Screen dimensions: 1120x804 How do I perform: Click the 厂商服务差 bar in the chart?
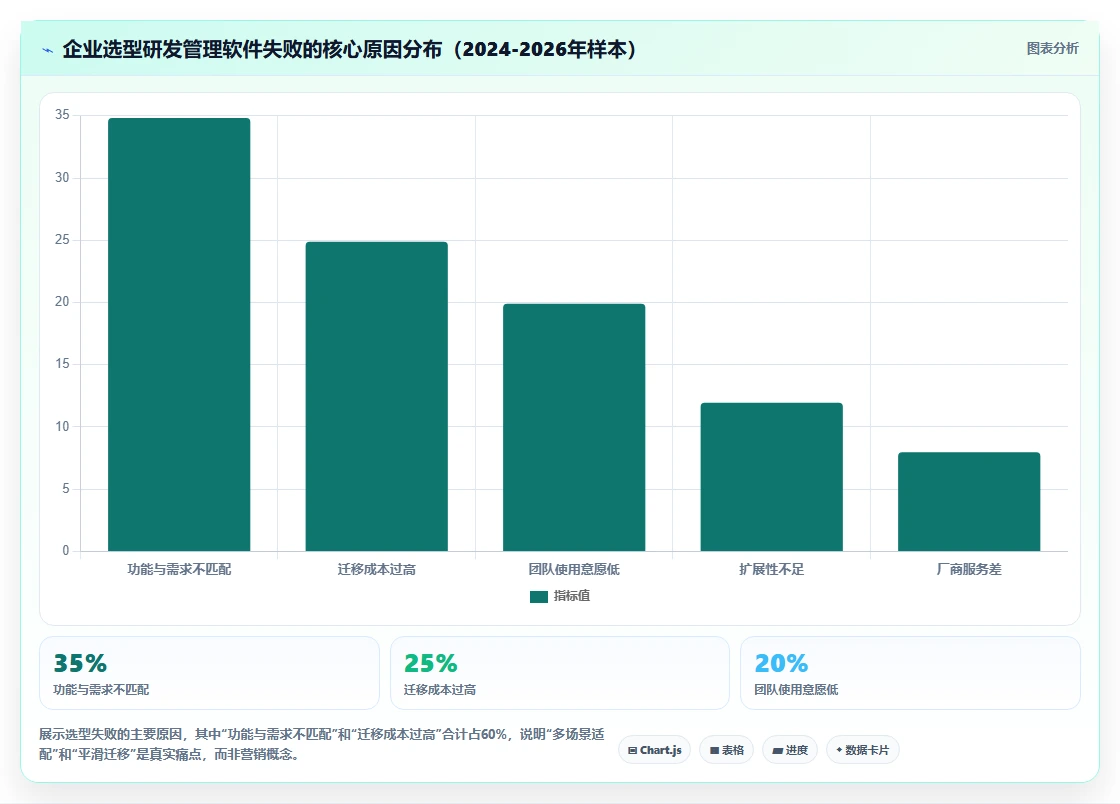pos(969,501)
